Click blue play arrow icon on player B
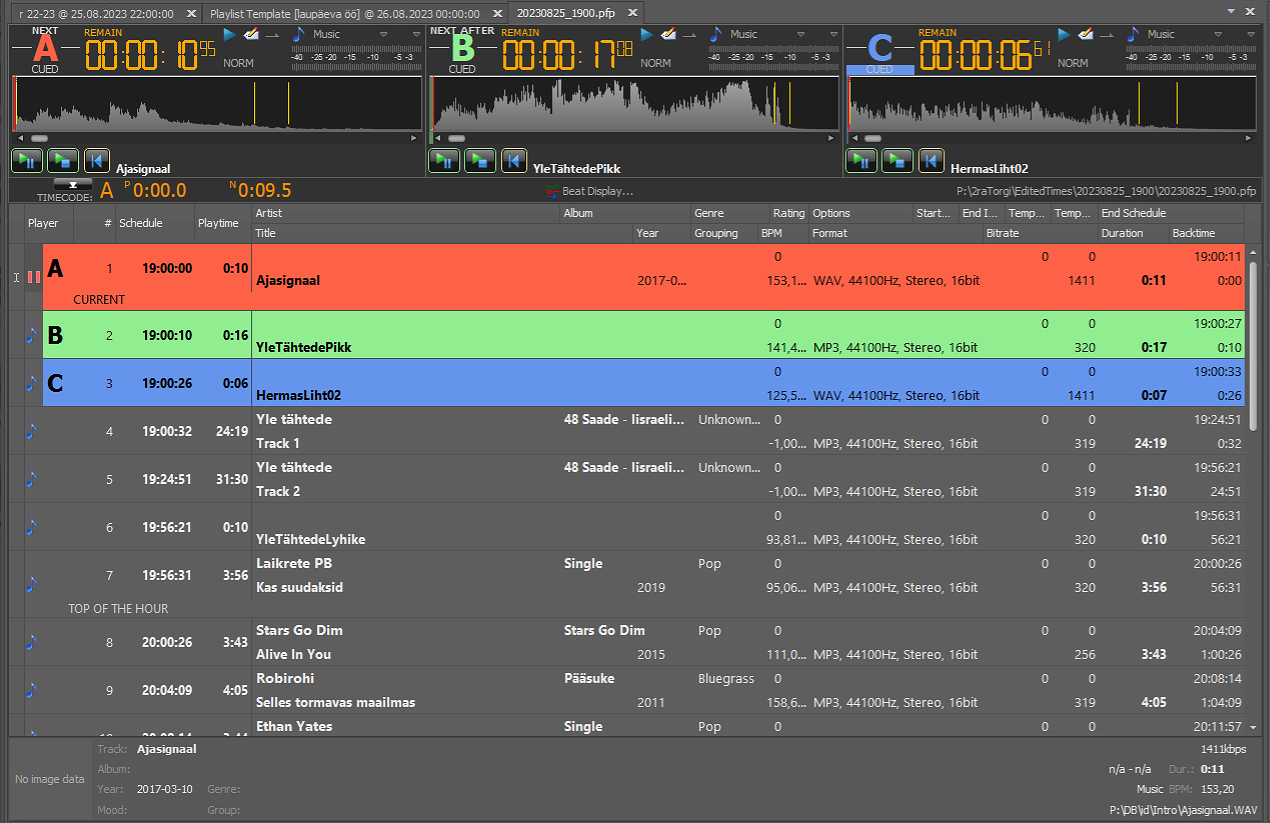This screenshot has width=1270, height=823. (x=646, y=35)
